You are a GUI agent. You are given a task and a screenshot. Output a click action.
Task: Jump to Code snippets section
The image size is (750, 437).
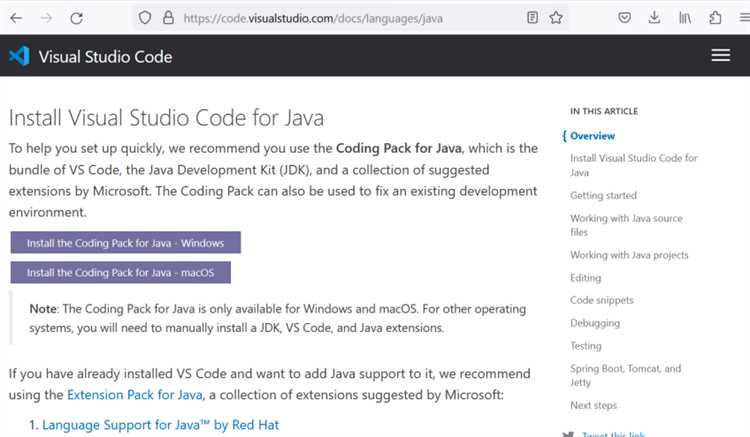click(x=602, y=300)
